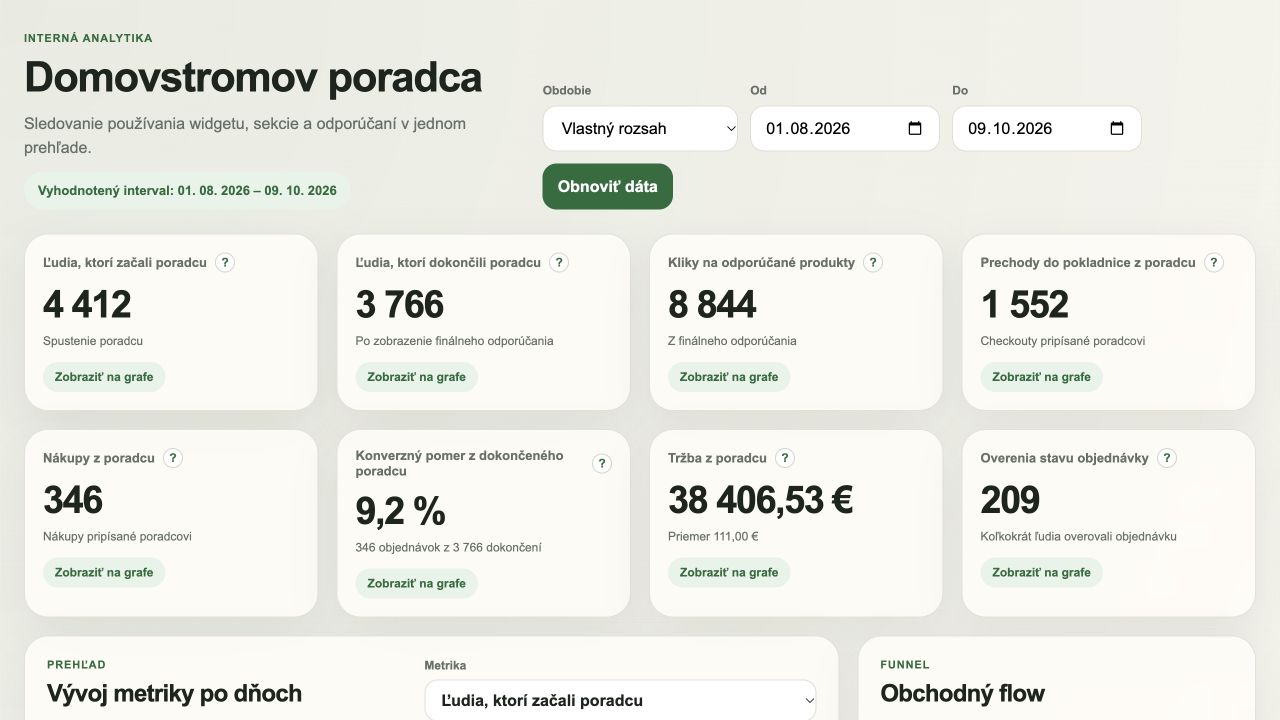
Task: Click the value 346 in Nákupy card
Action: pyautogui.click(x=73, y=499)
